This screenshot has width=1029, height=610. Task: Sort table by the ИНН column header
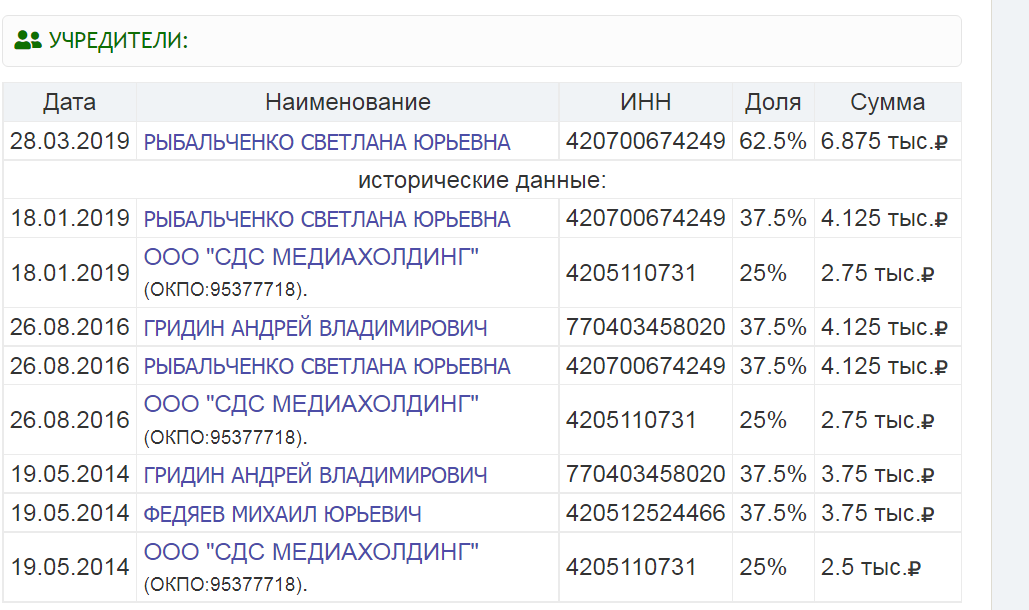pyautogui.click(x=644, y=102)
